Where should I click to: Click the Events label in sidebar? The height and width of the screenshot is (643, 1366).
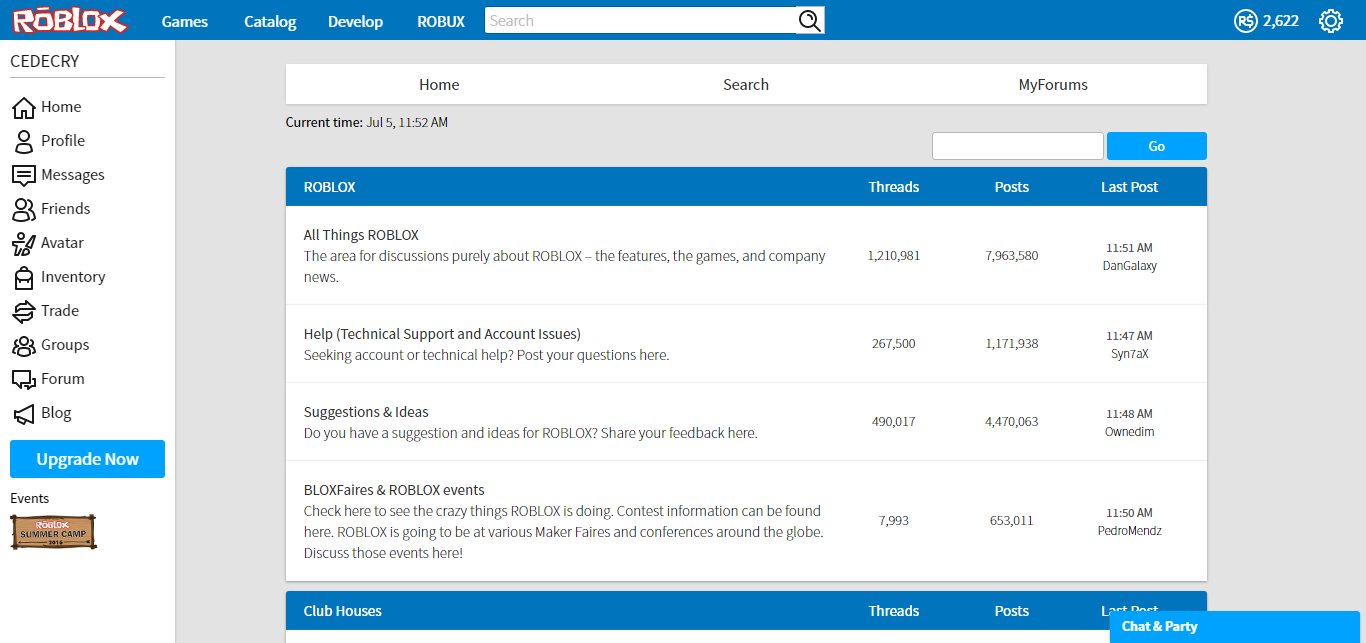pos(30,498)
